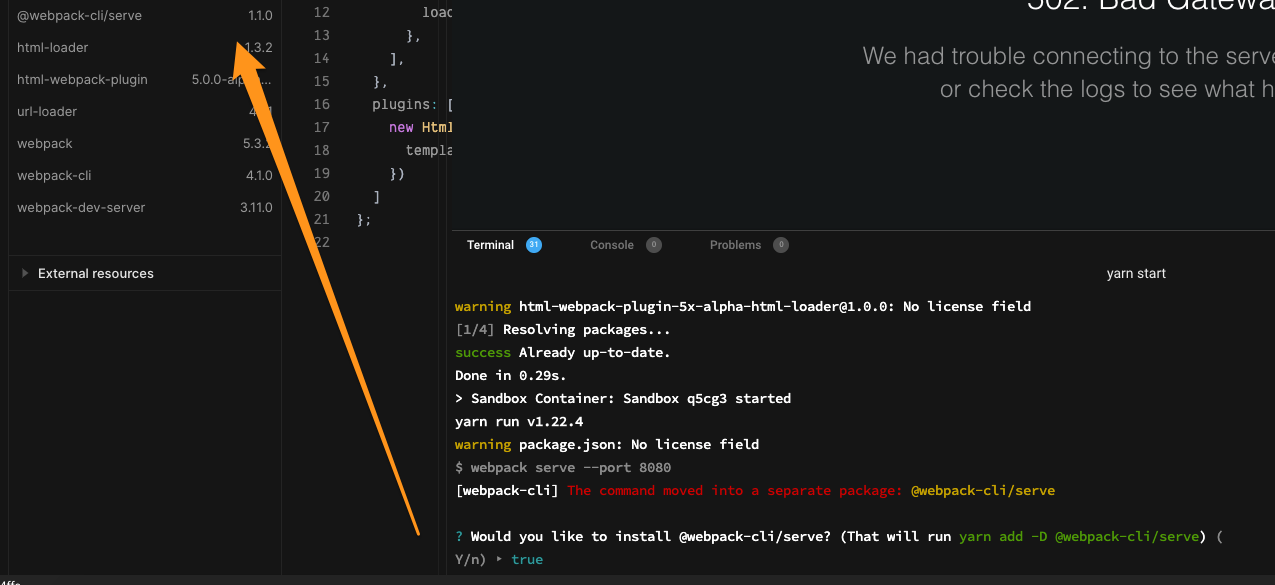Select the url-loader dependency row
Viewport: 1275px width, 585px height.
click(145, 112)
